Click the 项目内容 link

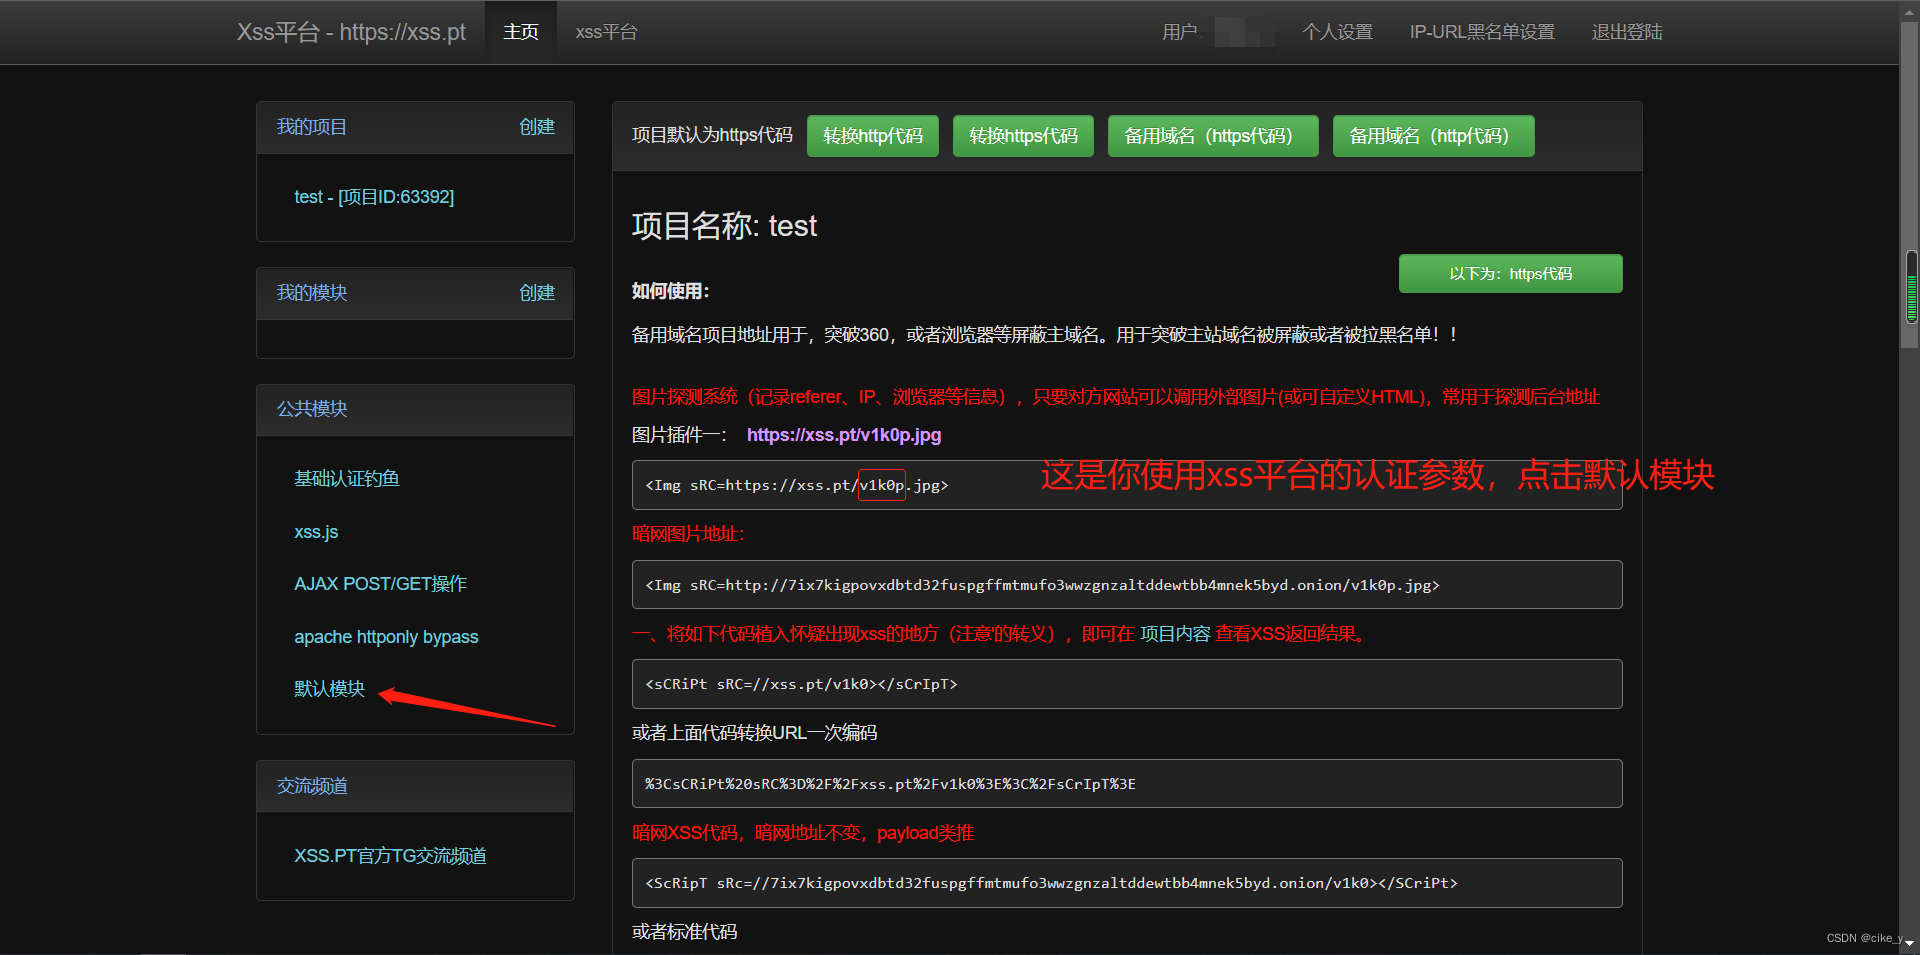pyautogui.click(x=1175, y=634)
